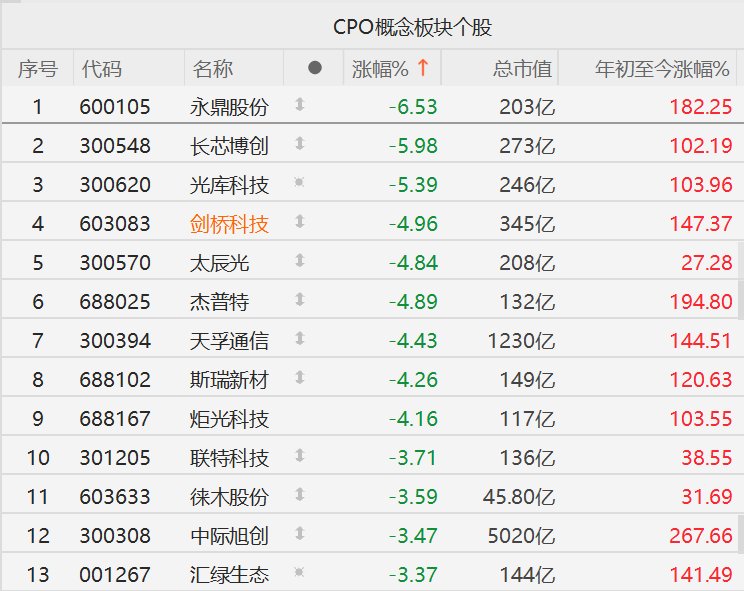The width and height of the screenshot is (744, 591).
Task: Click the CPO概念板块个股 title
Action: pos(412,27)
